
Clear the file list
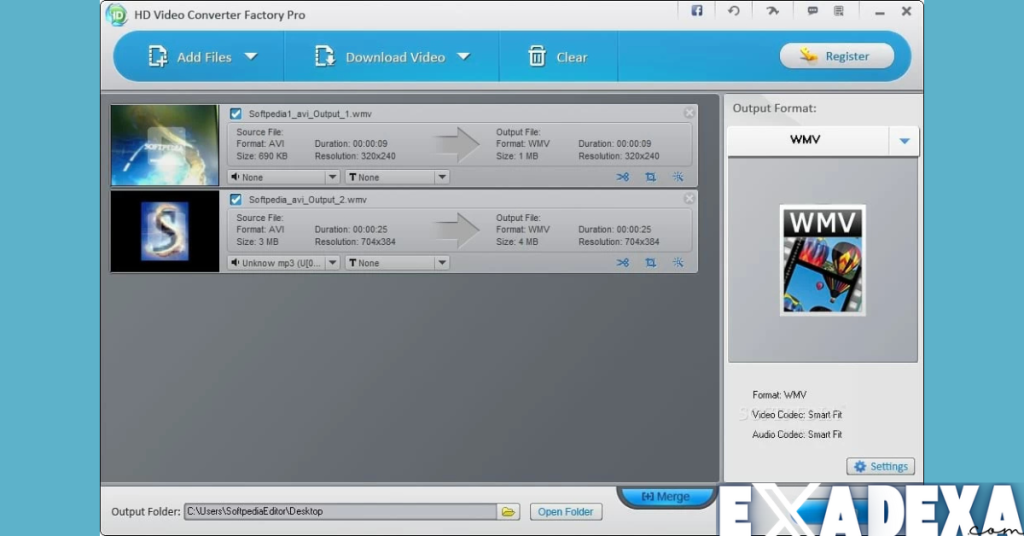pos(558,57)
